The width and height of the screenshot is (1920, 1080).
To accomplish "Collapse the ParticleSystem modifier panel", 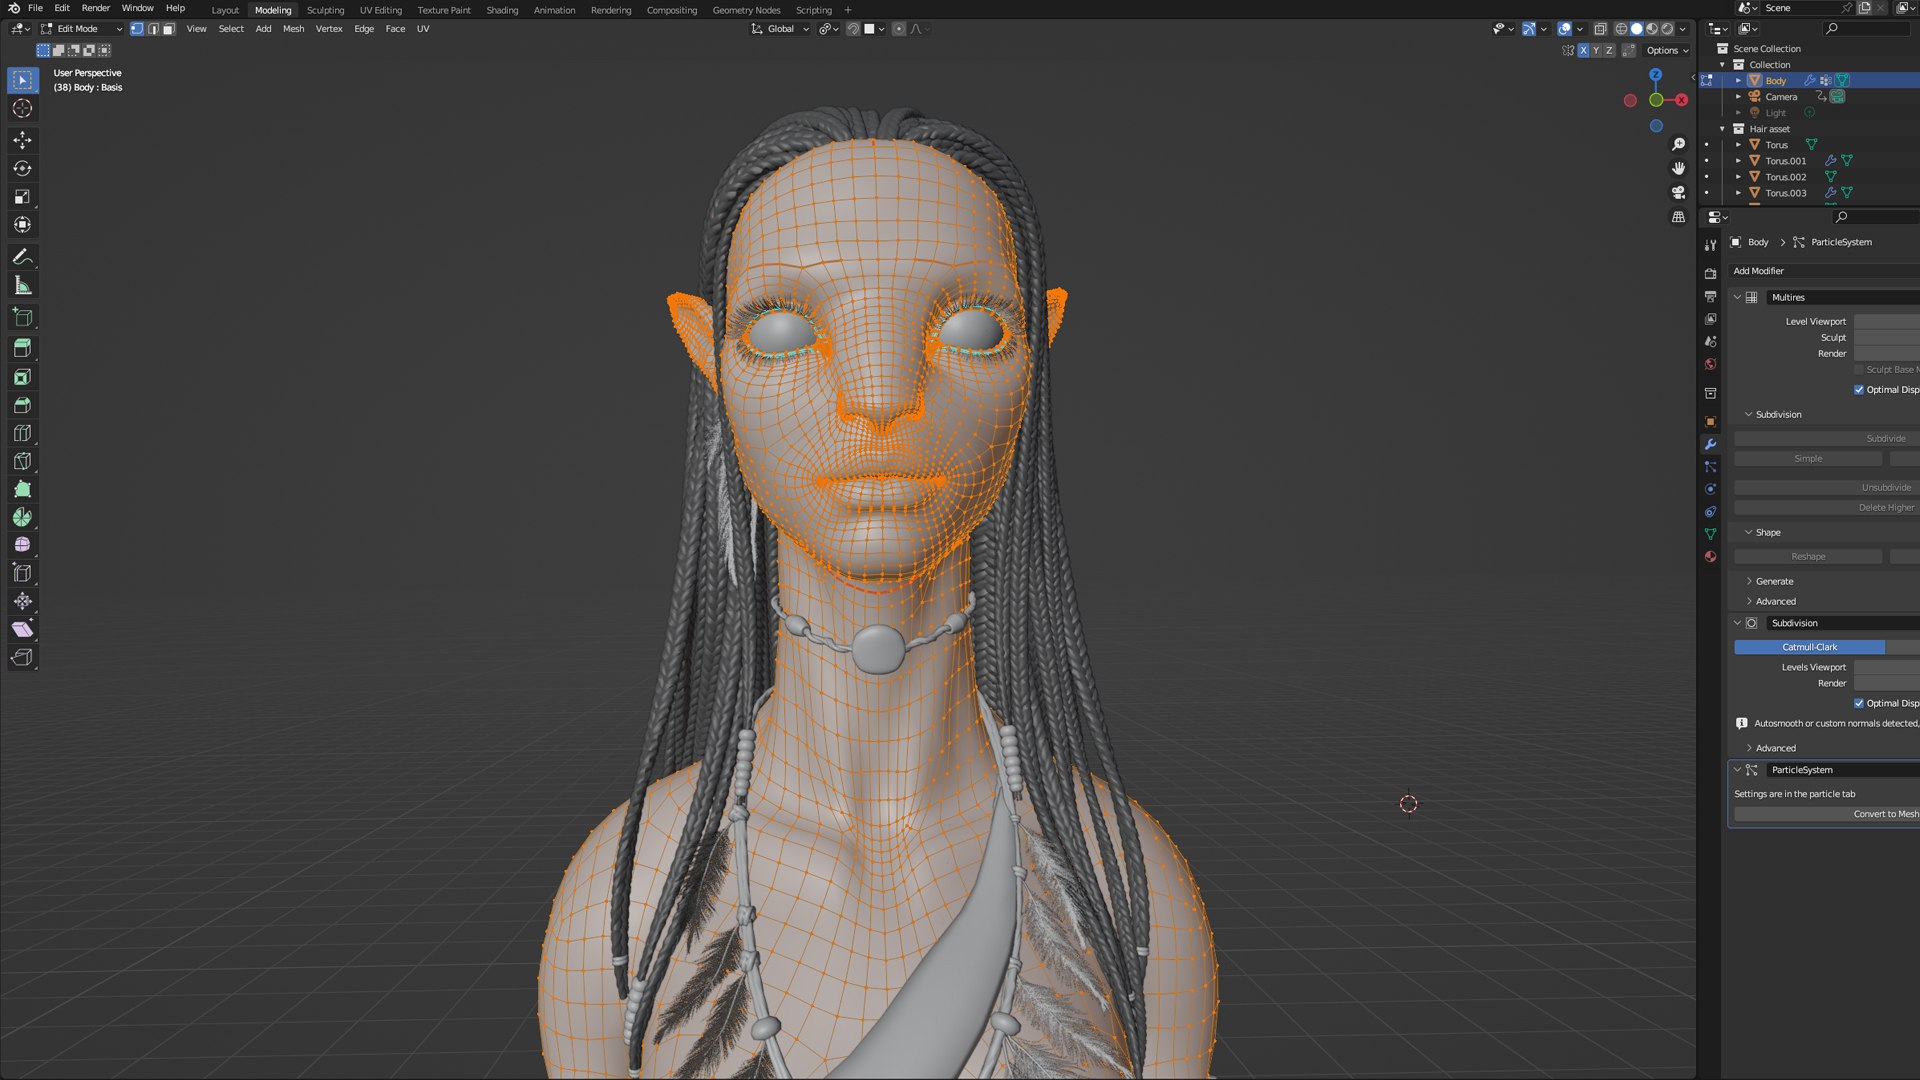I will 1737,770.
